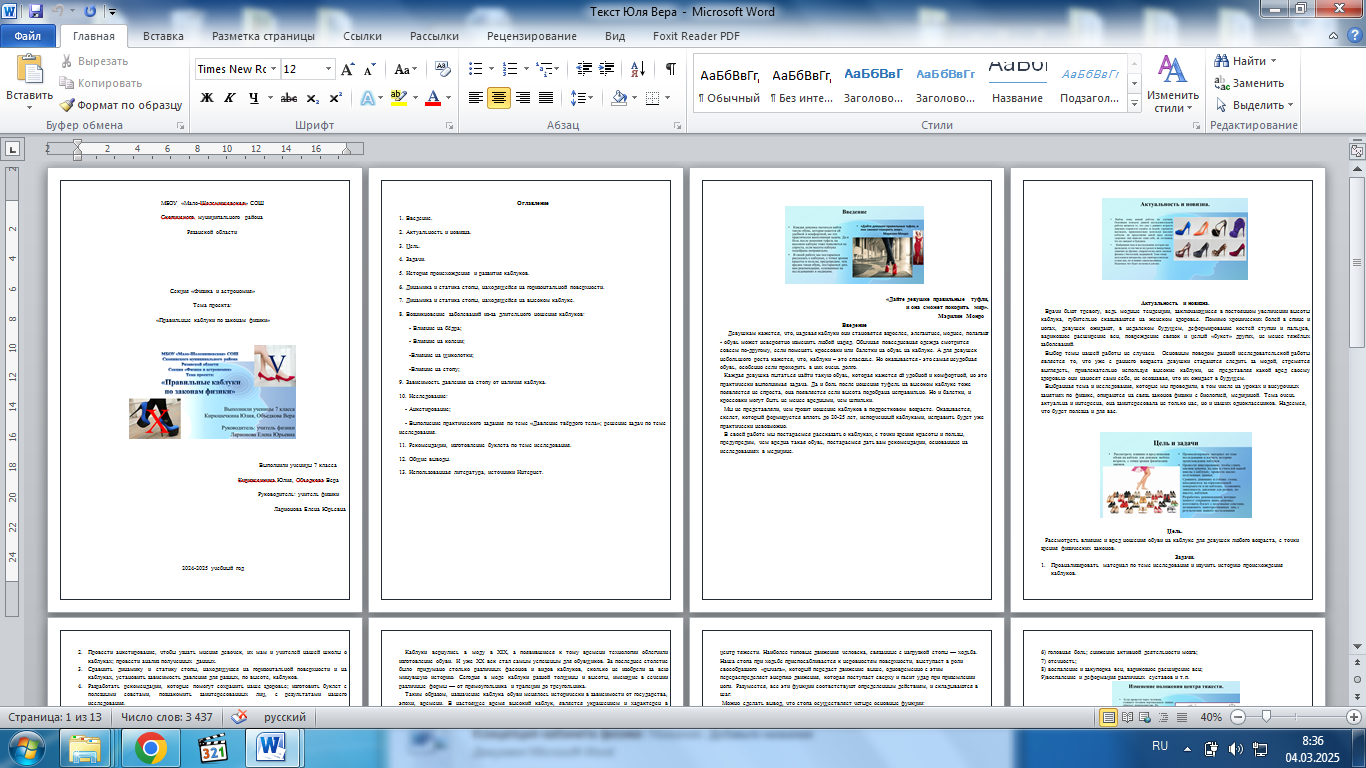This screenshot has height=768, width=1366.
Task: Apply subscript formatting
Action: [312, 98]
